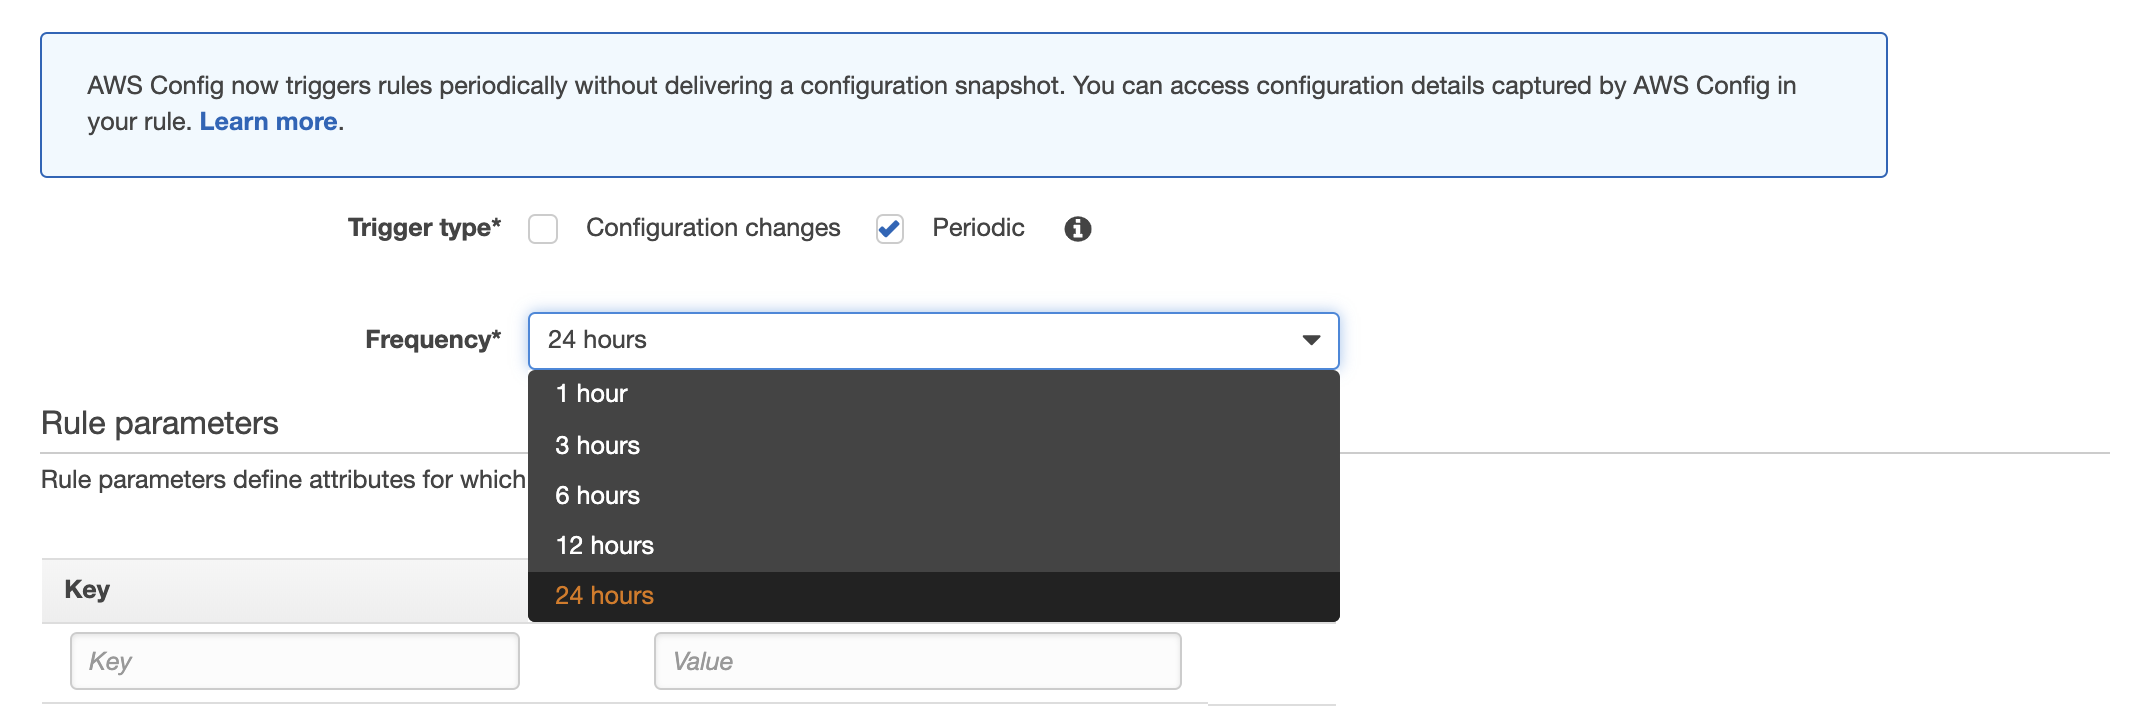The image size is (2140, 724).
Task: Click the Key input field
Action: coord(295,661)
